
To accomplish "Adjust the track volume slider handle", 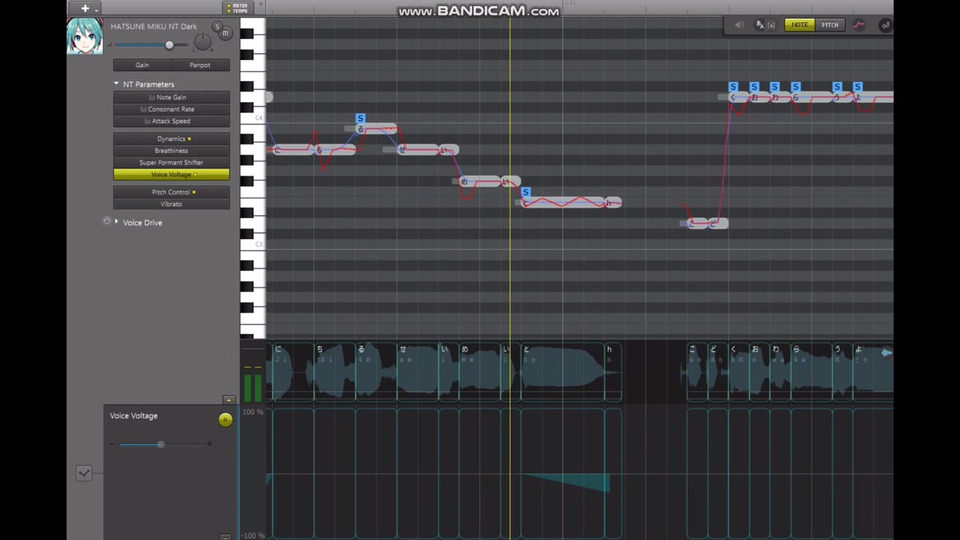I will click(x=169, y=45).
